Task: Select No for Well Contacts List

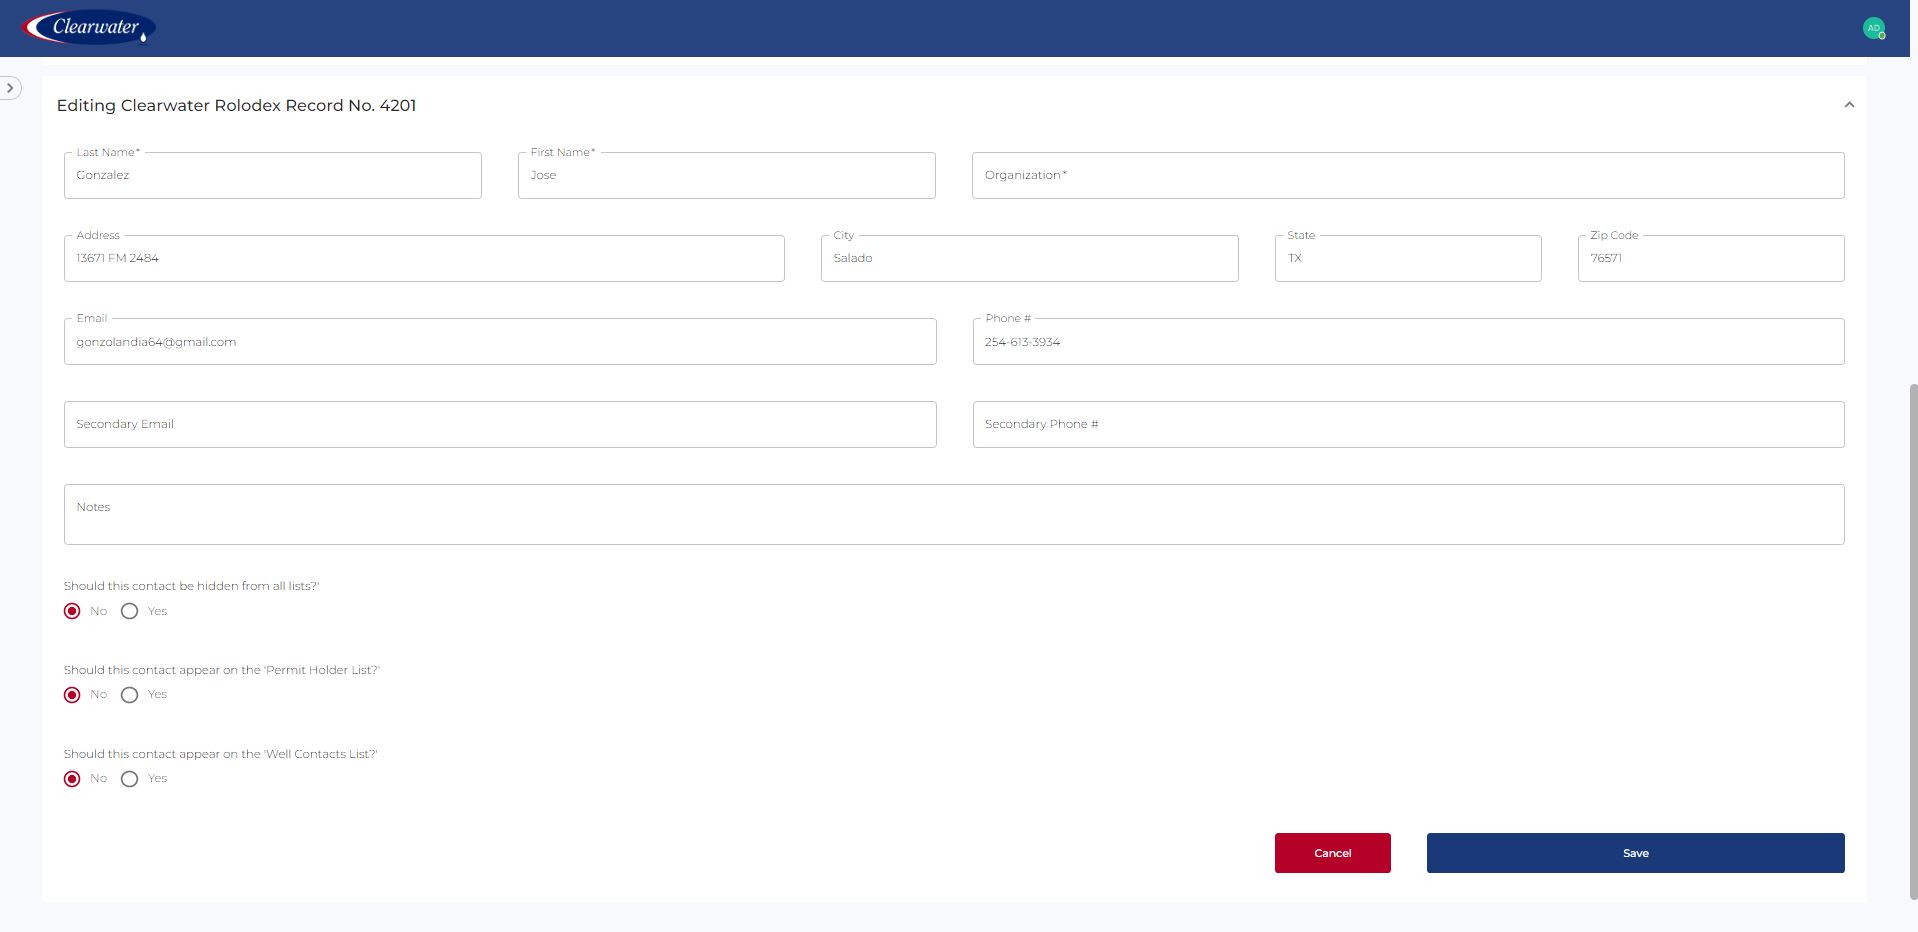Action: pos(72,779)
